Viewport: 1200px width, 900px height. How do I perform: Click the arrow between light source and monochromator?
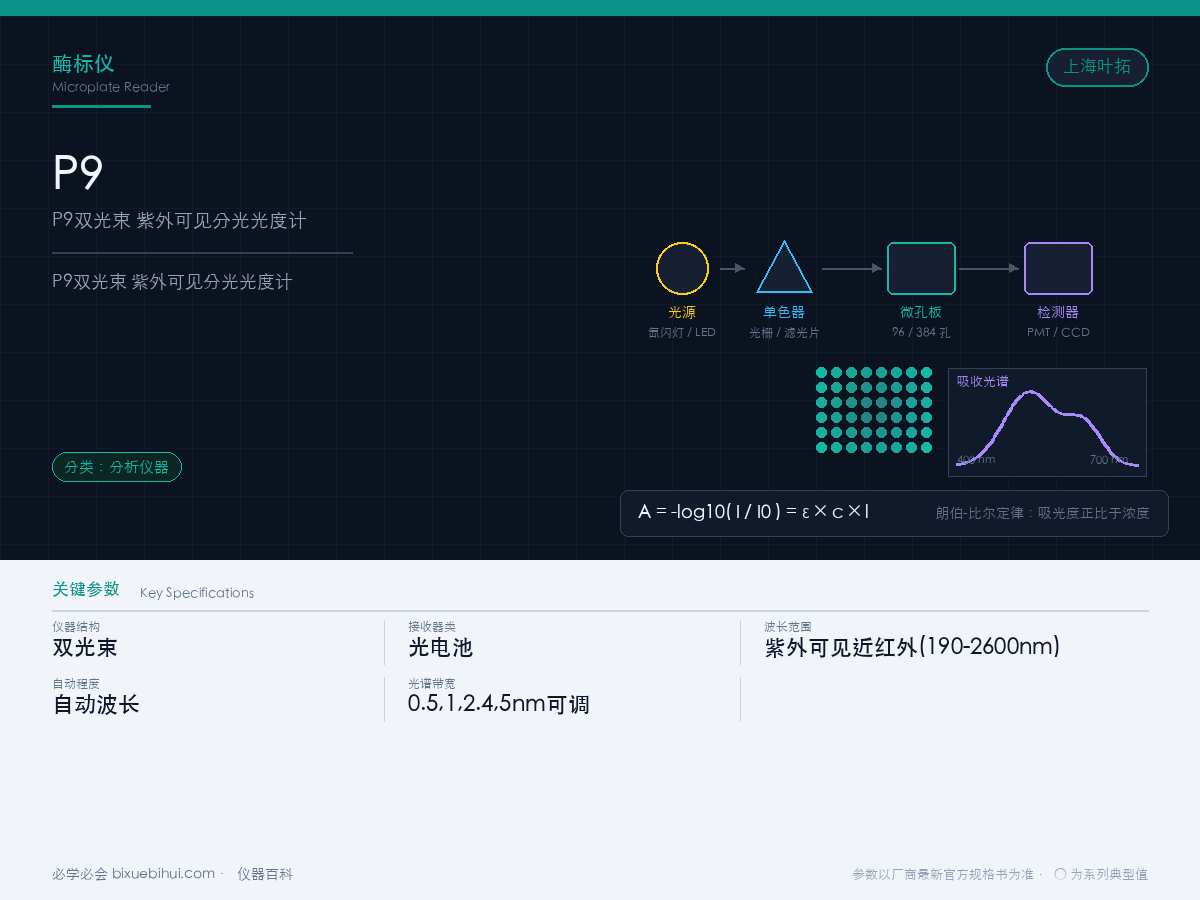coord(733,268)
